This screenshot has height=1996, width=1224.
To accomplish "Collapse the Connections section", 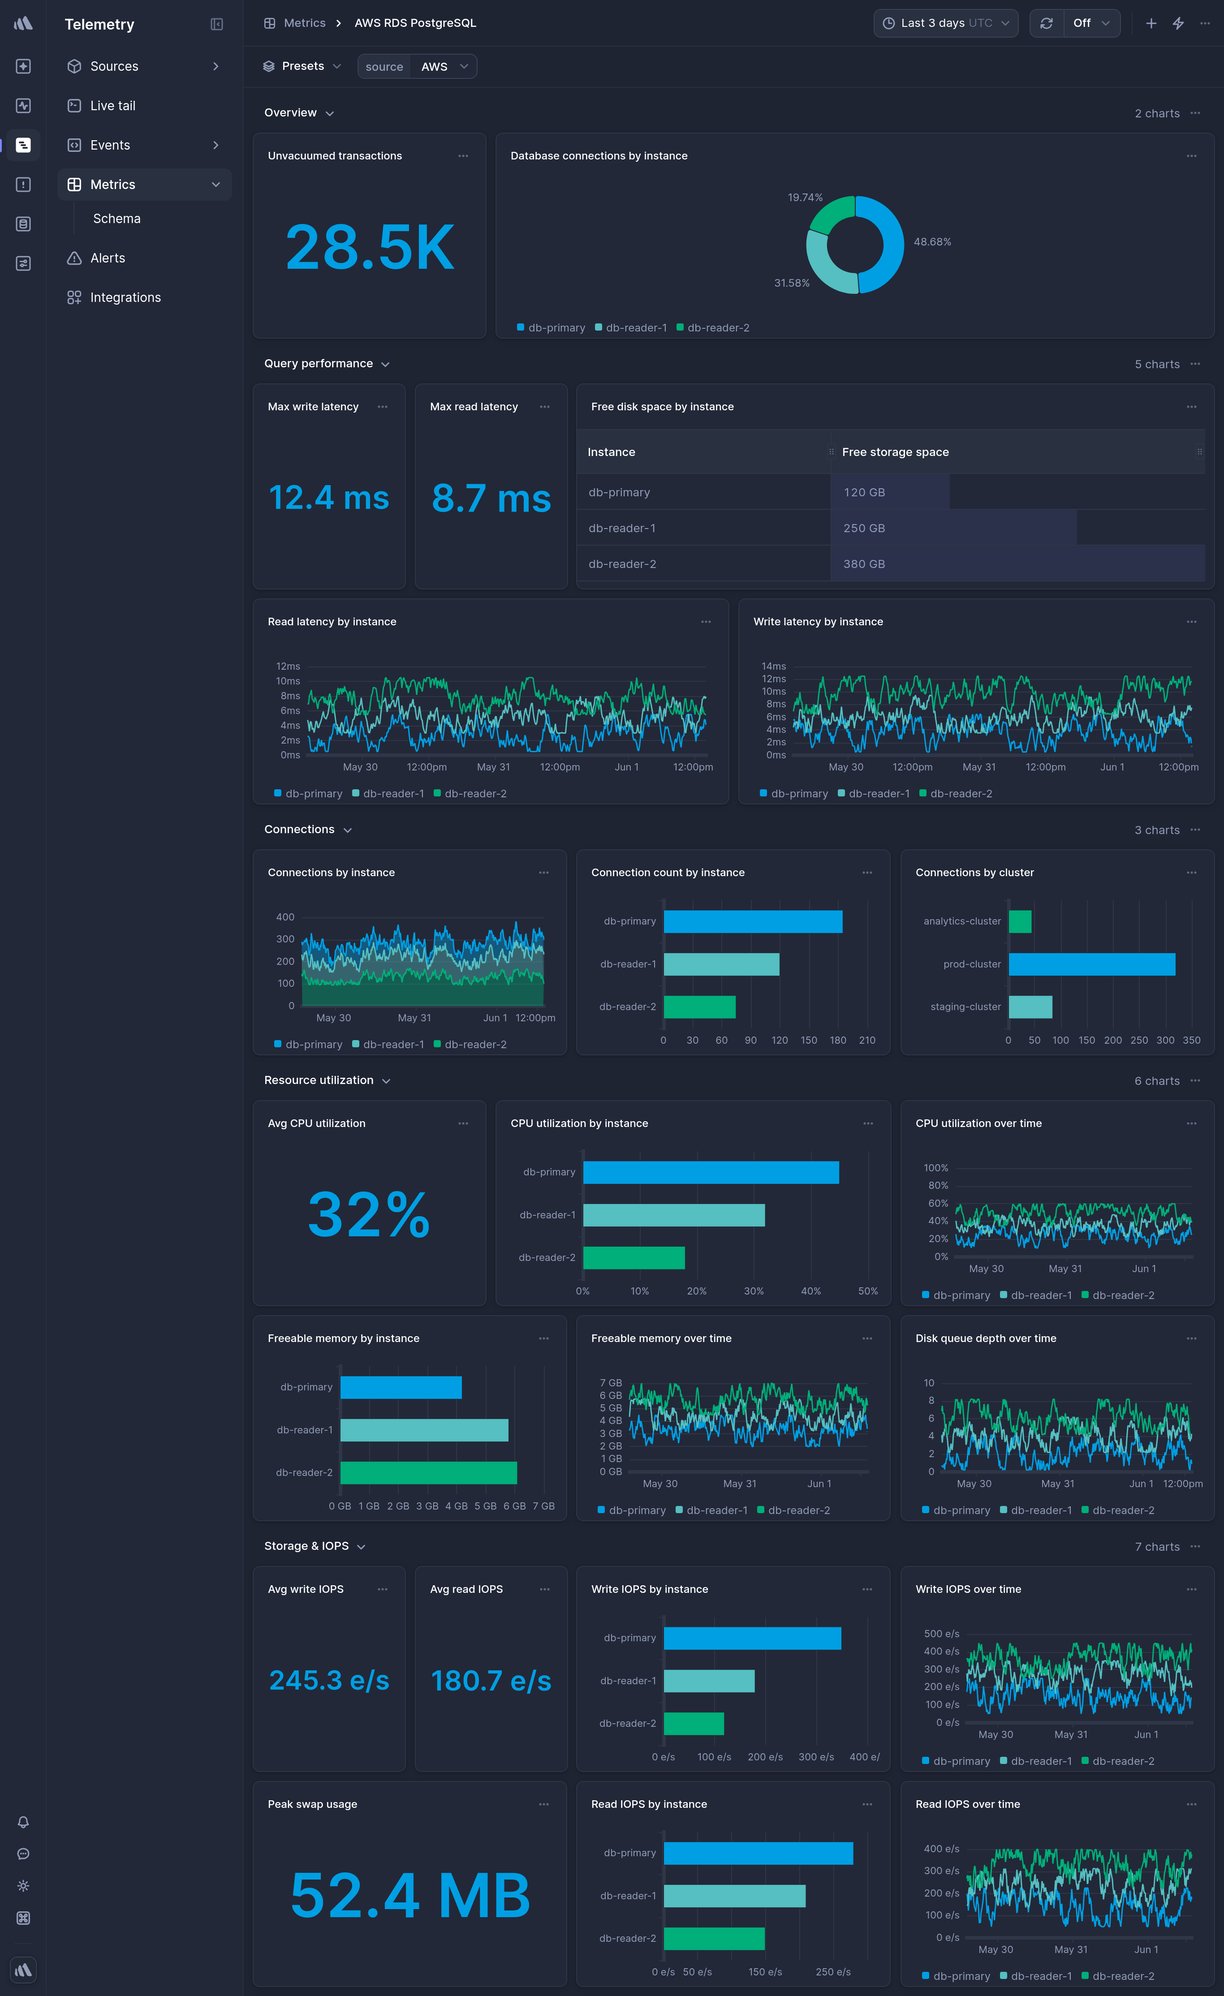I will tap(308, 830).
